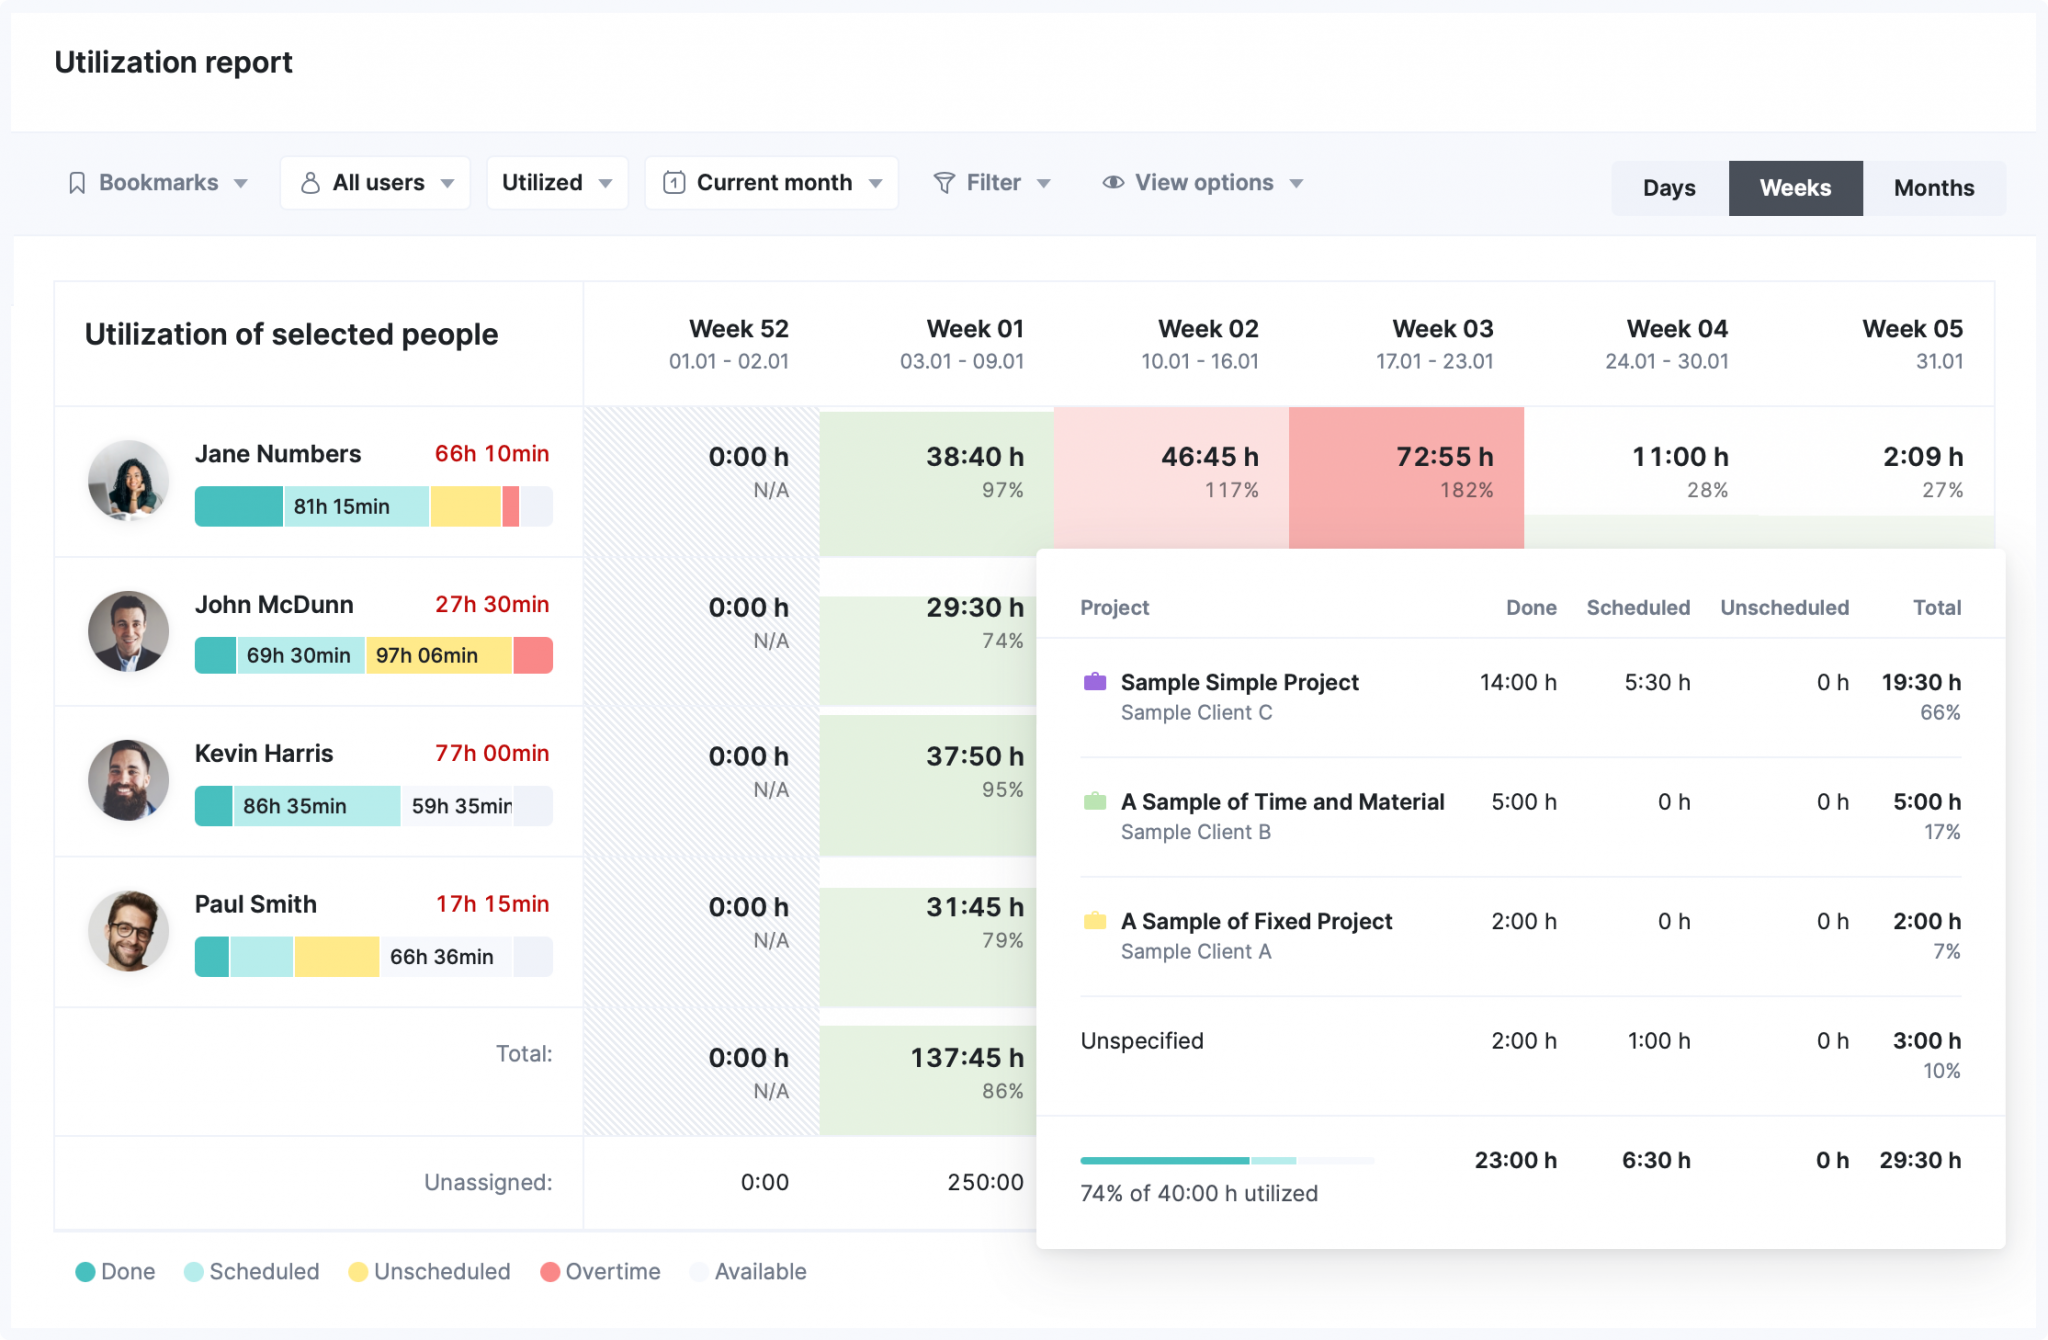The height and width of the screenshot is (1340, 2048).
Task: Toggle the Done legend indicator
Action: tap(86, 1271)
